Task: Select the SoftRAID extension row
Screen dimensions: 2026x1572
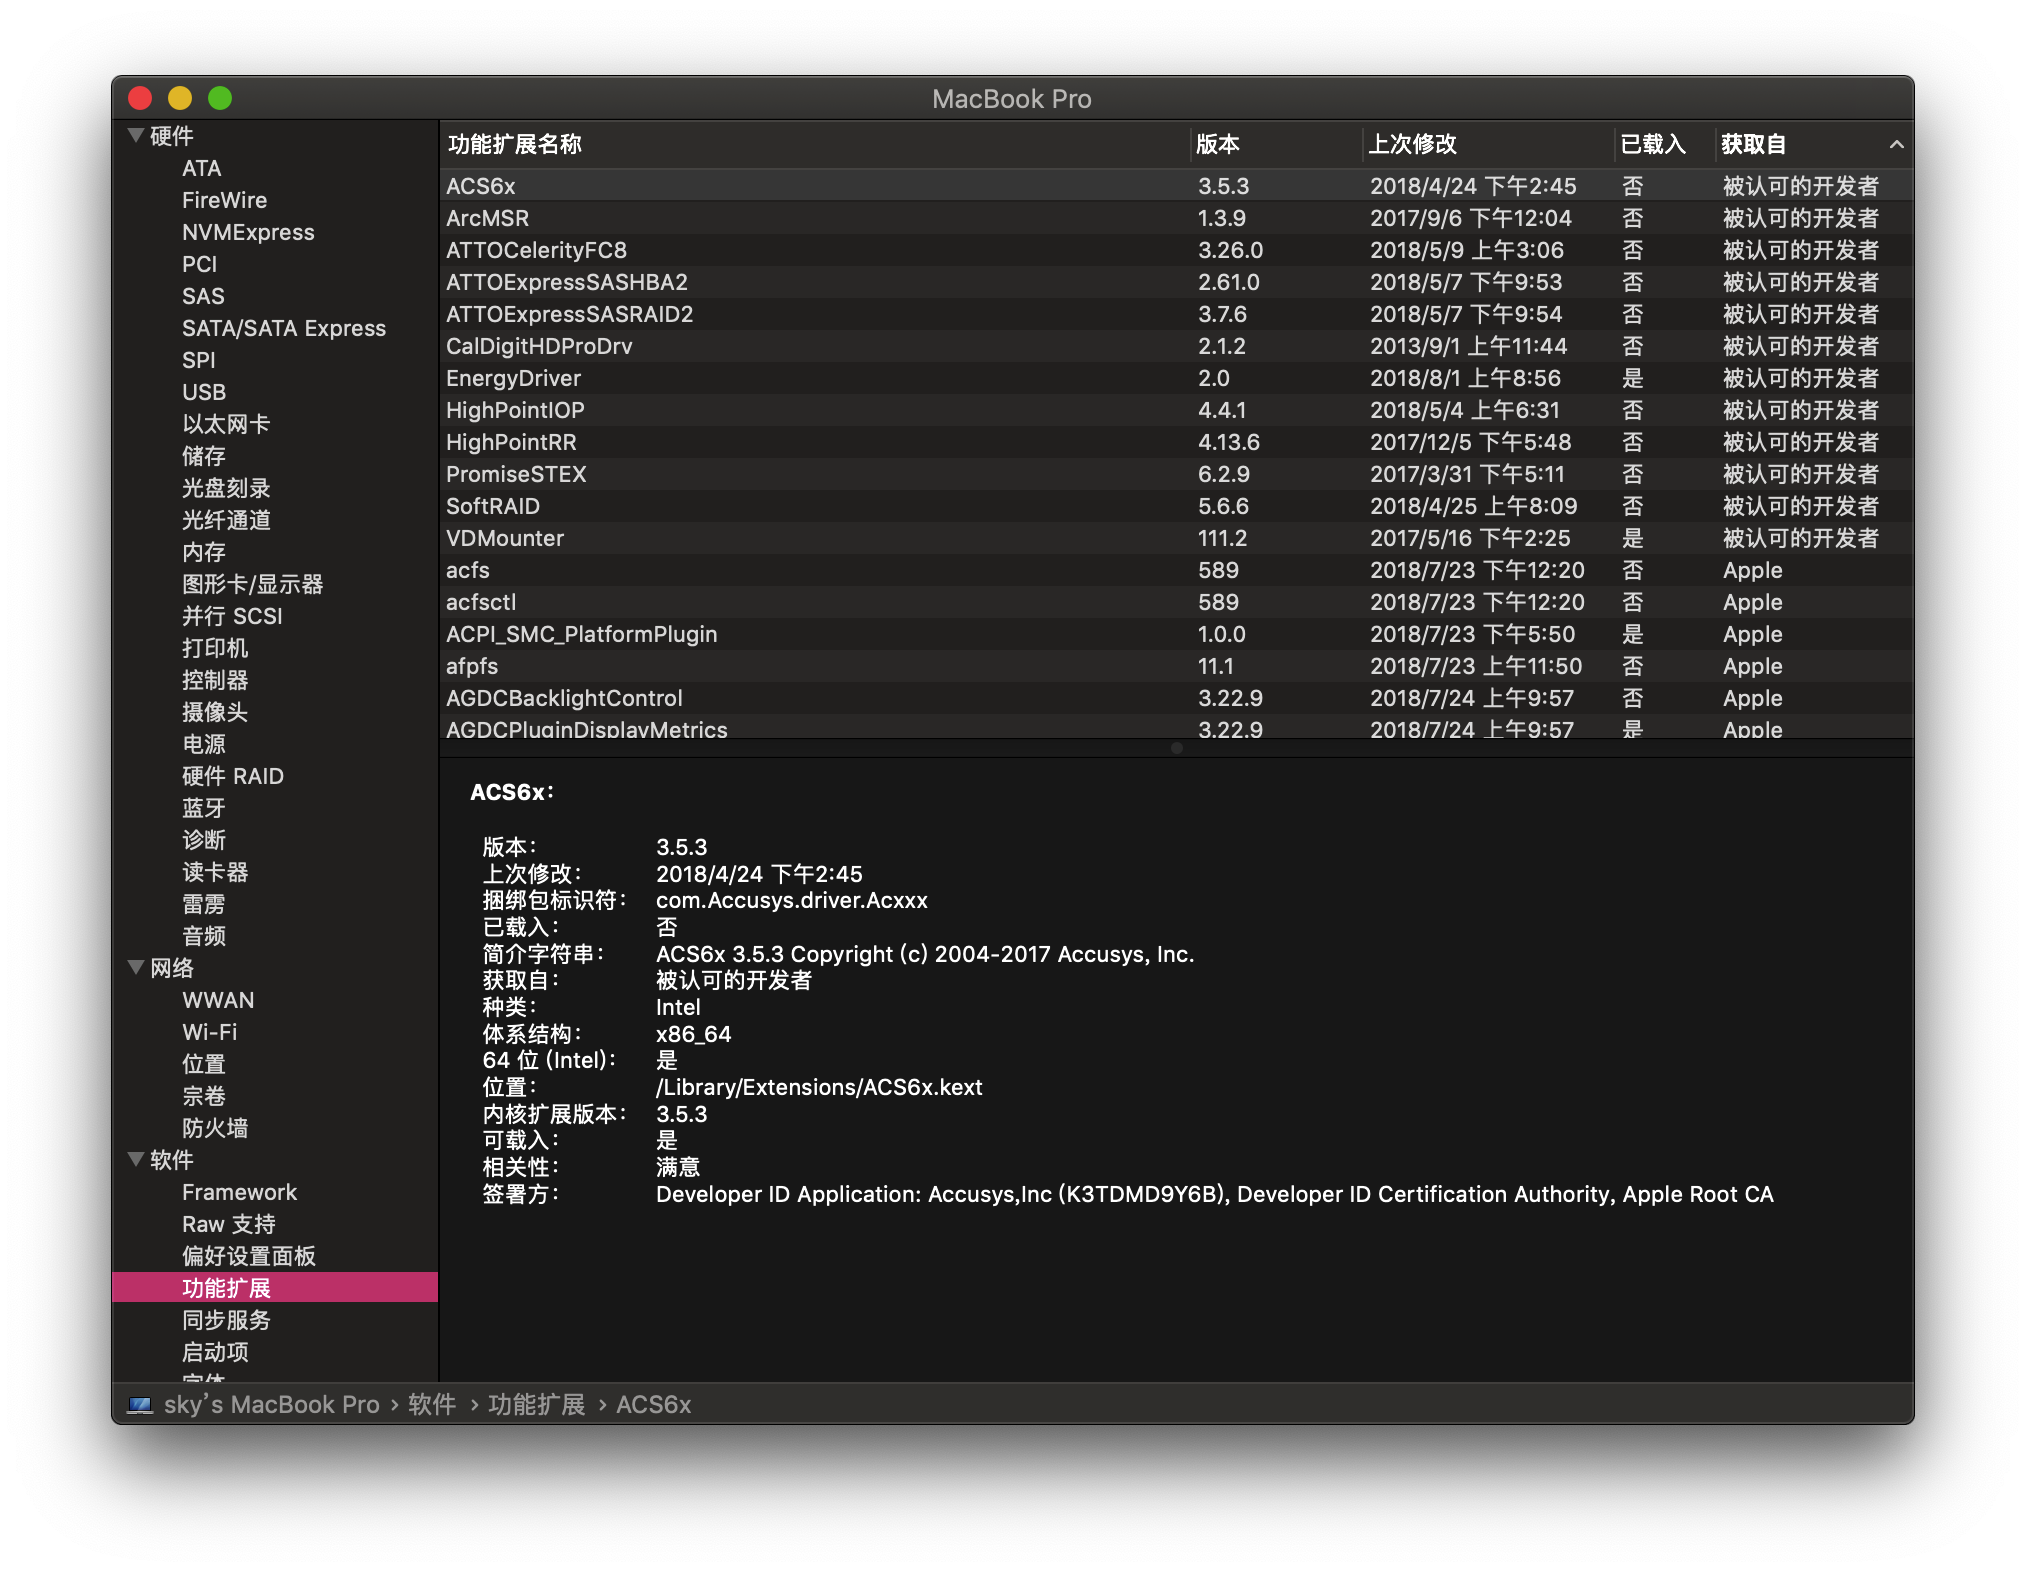Action: pyautogui.click(x=1176, y=506)
